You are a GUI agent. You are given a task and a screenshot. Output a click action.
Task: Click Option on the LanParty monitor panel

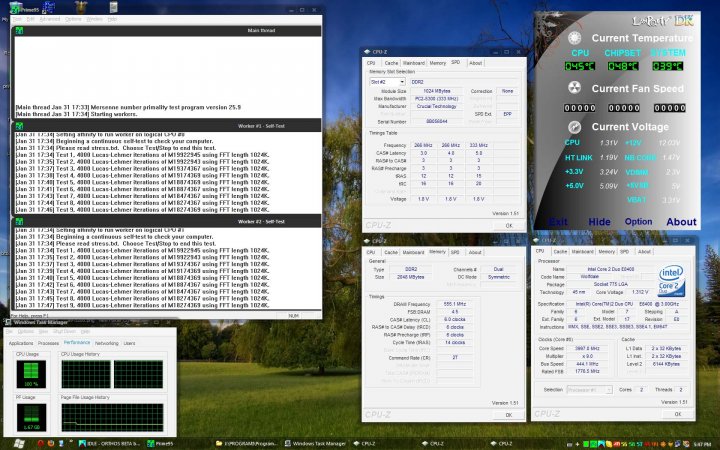tap(638, 221)
